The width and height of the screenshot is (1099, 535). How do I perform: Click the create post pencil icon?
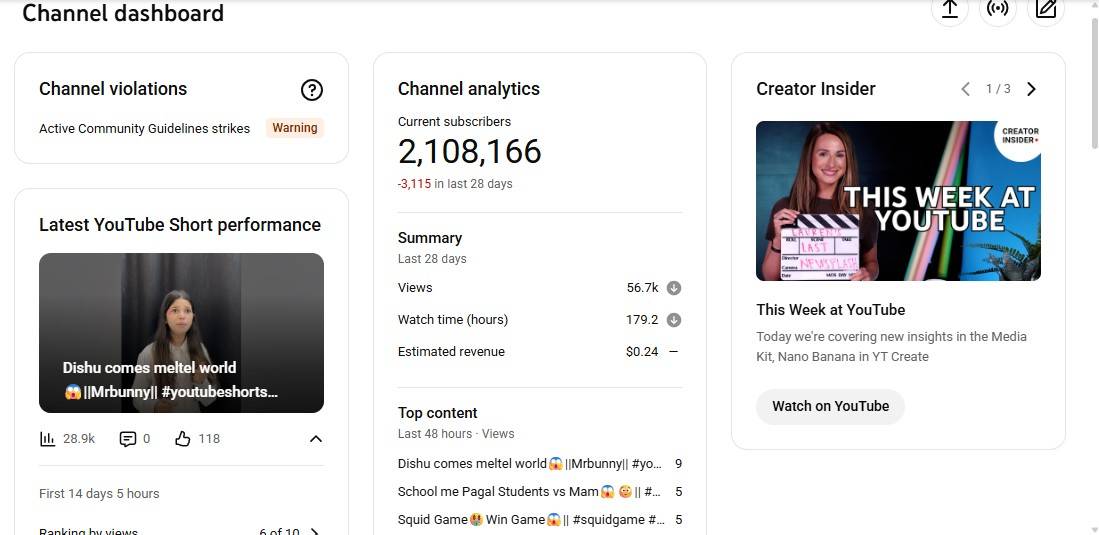pyautogui.click(x=1046, y=9)
